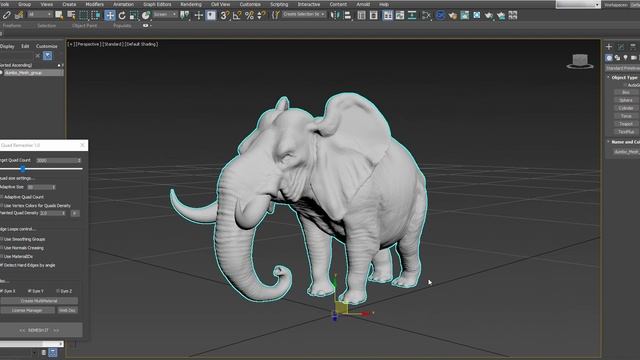Click the Web Doc button
Screen dimensions: 640x360
67,310
